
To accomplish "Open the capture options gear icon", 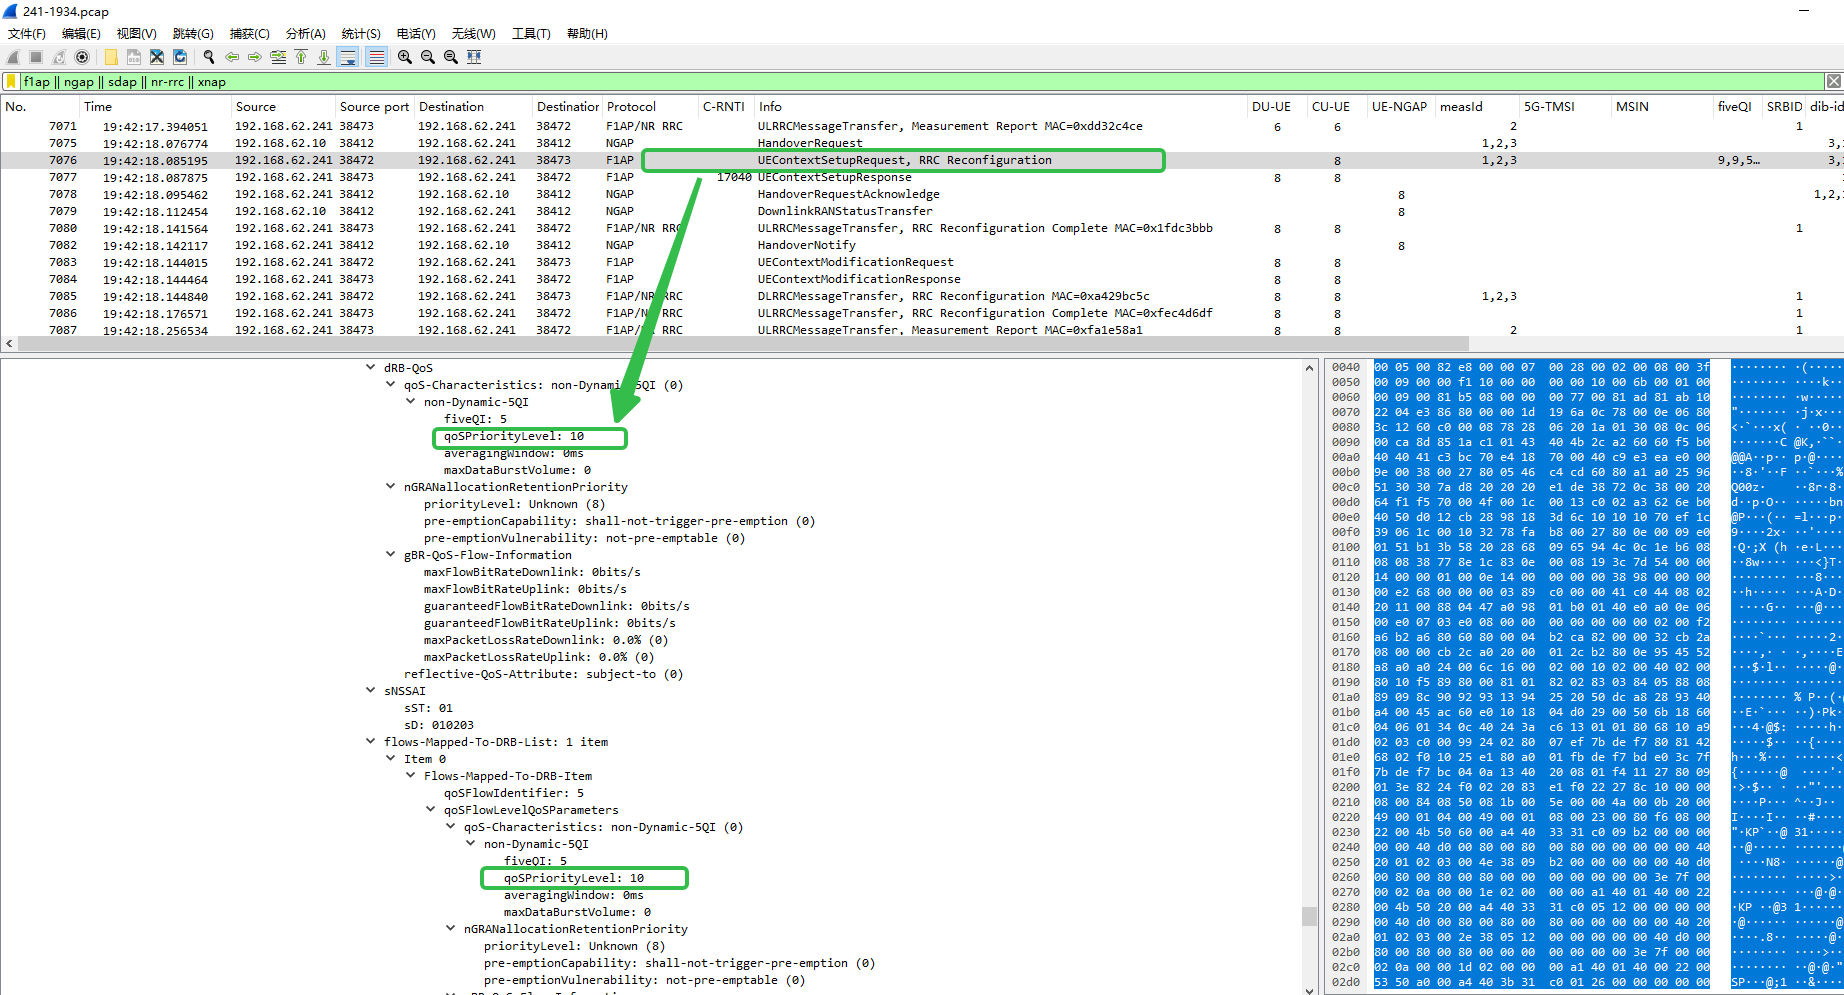I will (x=82, y=57).
